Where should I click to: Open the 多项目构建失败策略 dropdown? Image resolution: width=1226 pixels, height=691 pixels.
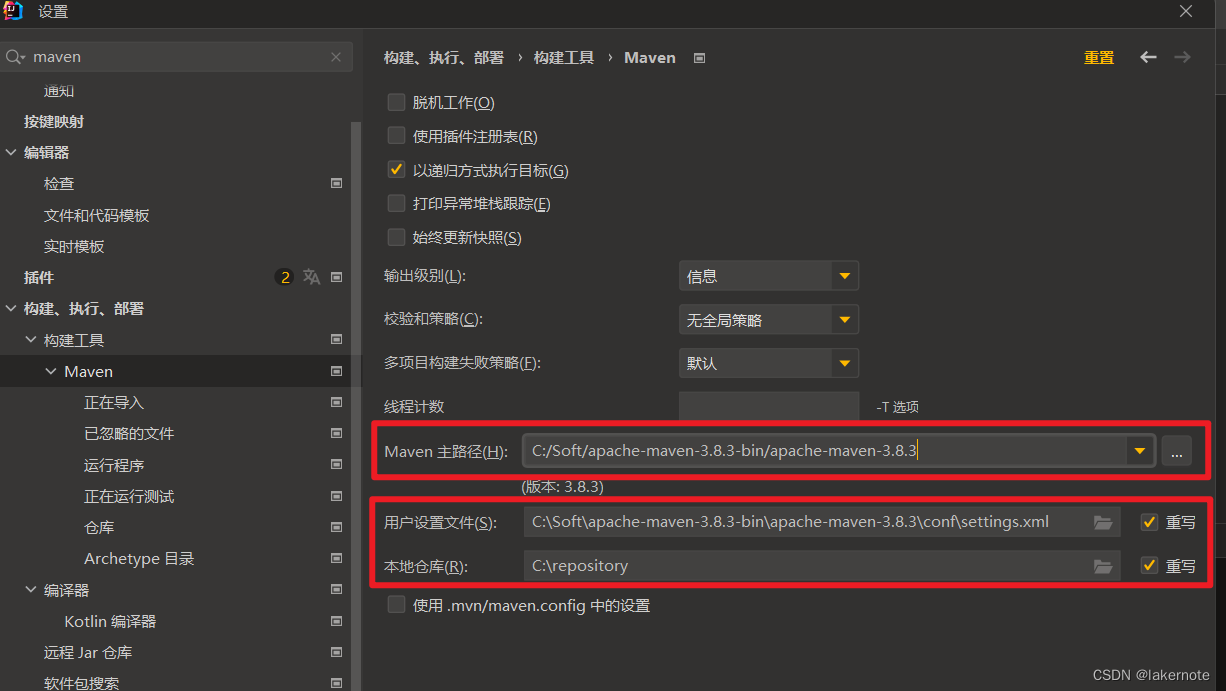tap(768, 363)
